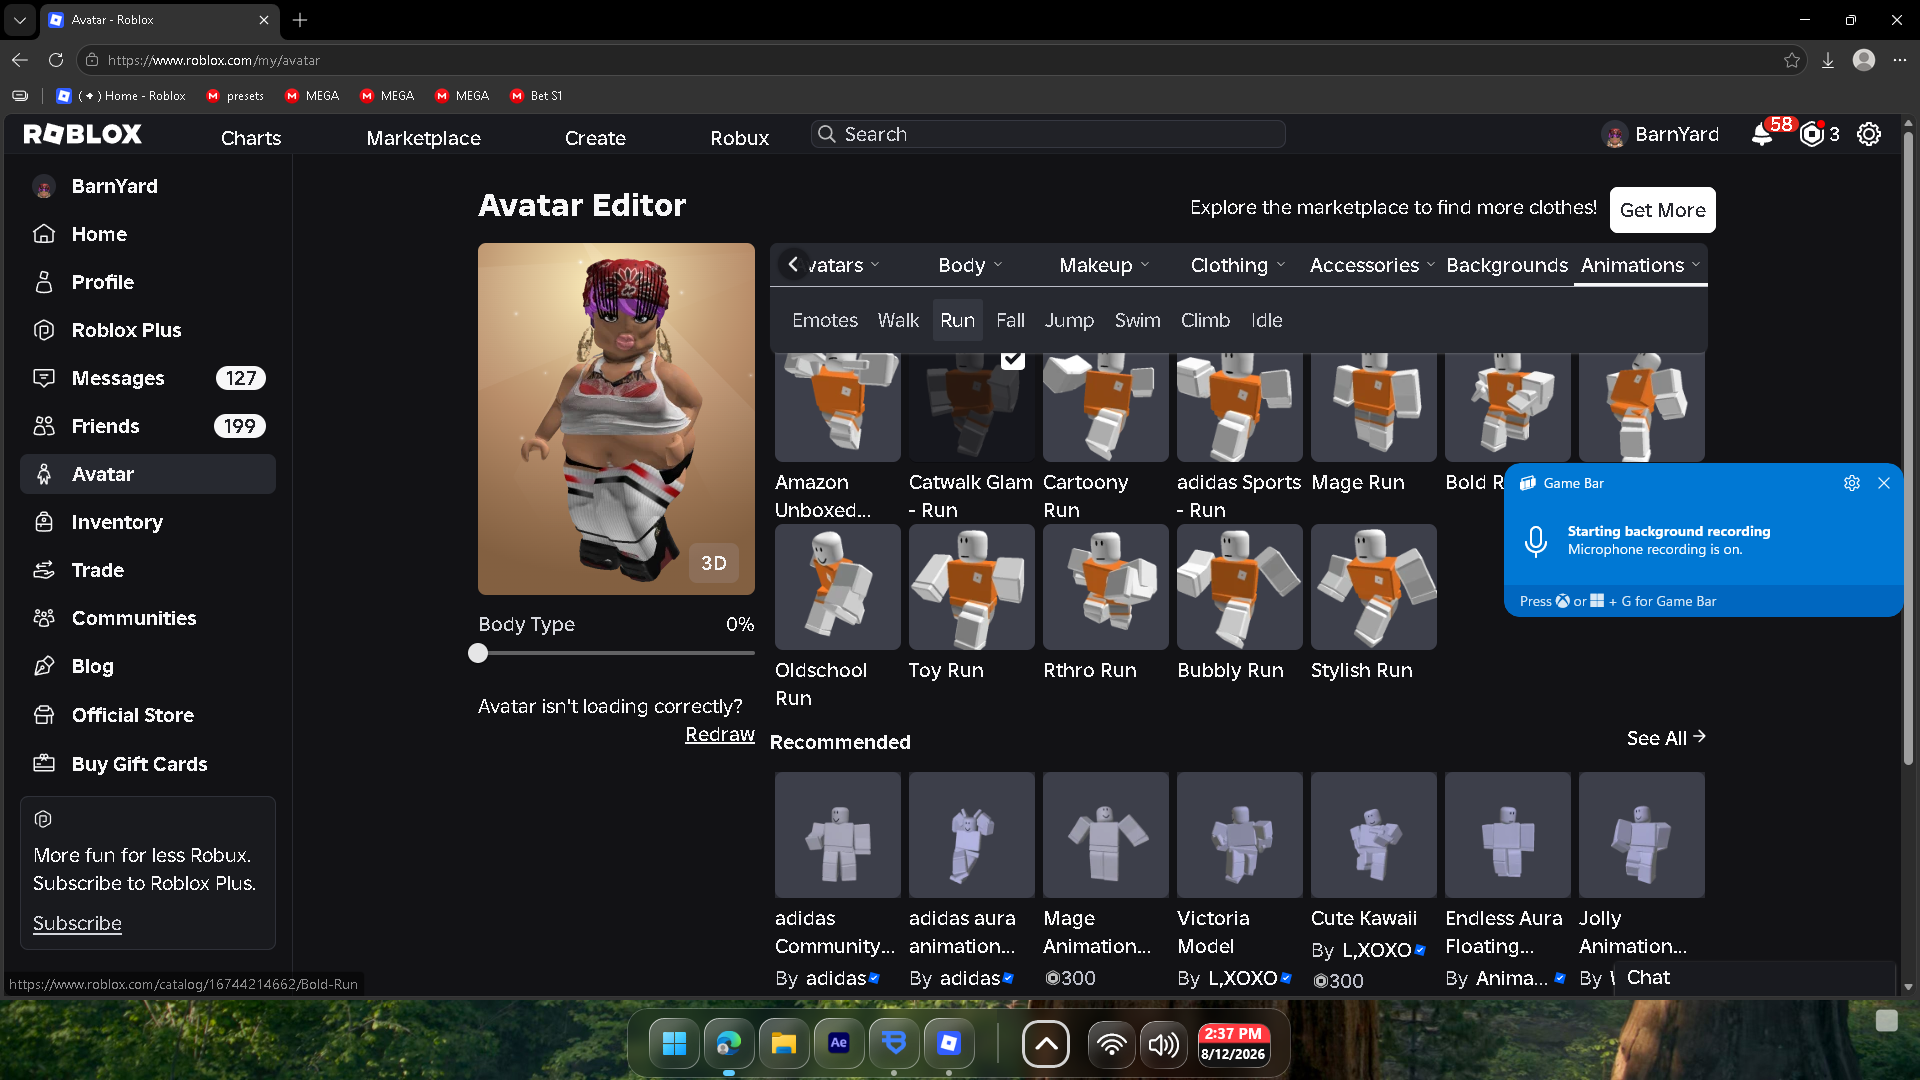
Task: Open the Chat panel
Action: 1755,978
